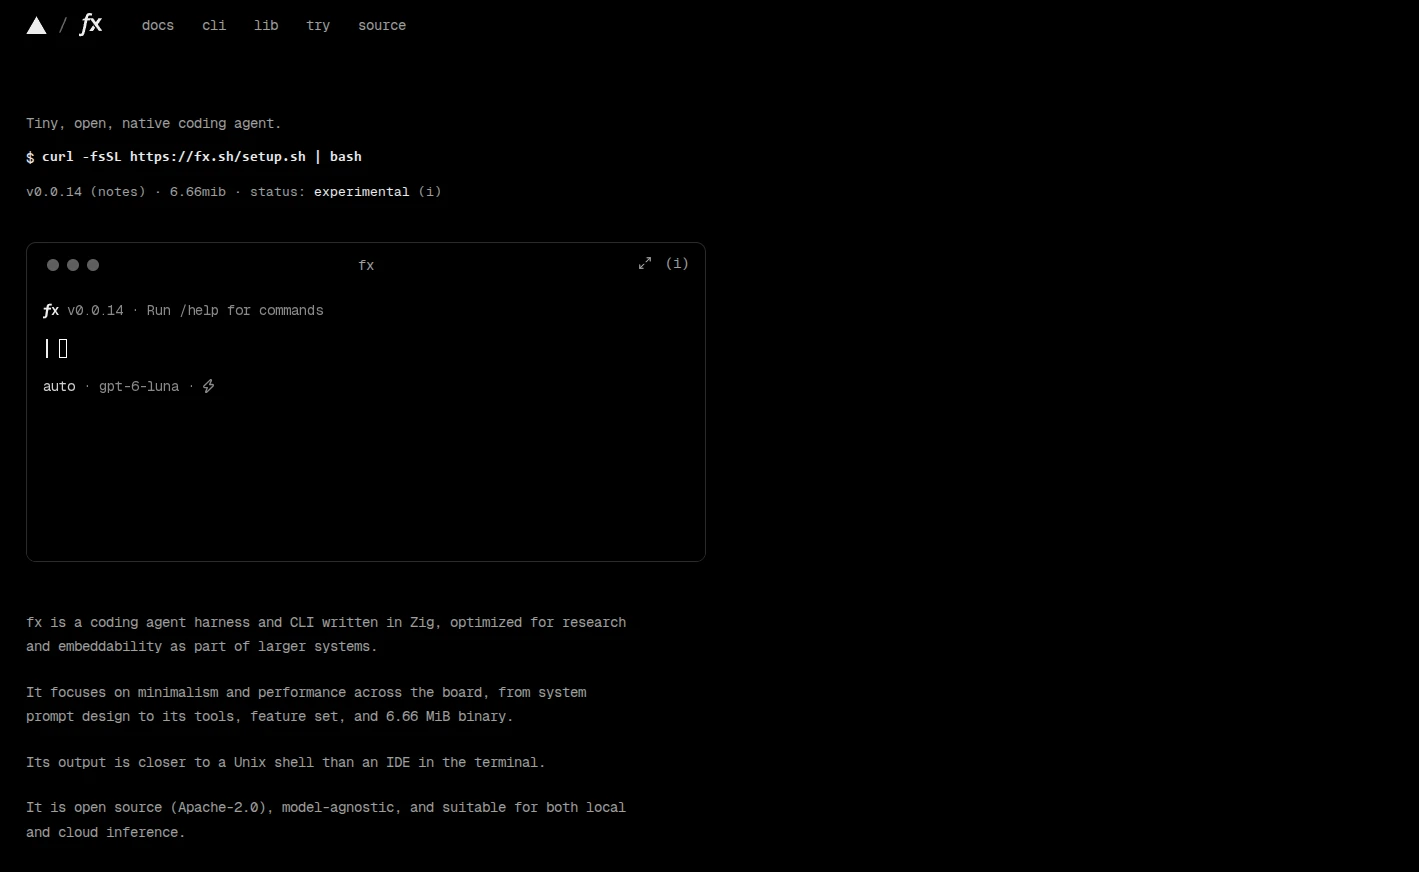Open the cli navigation link
This screenshot has height=872, width=1419.
pos(214,25)
